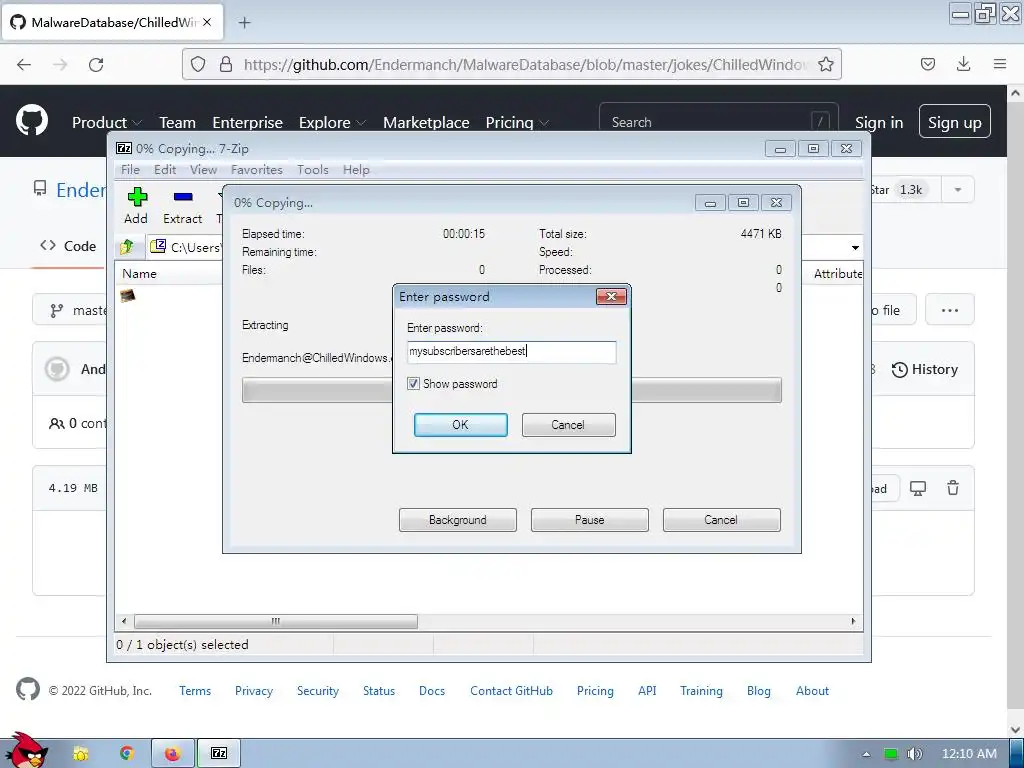Open the Team link in the GitHub header

tap(177, 122)
